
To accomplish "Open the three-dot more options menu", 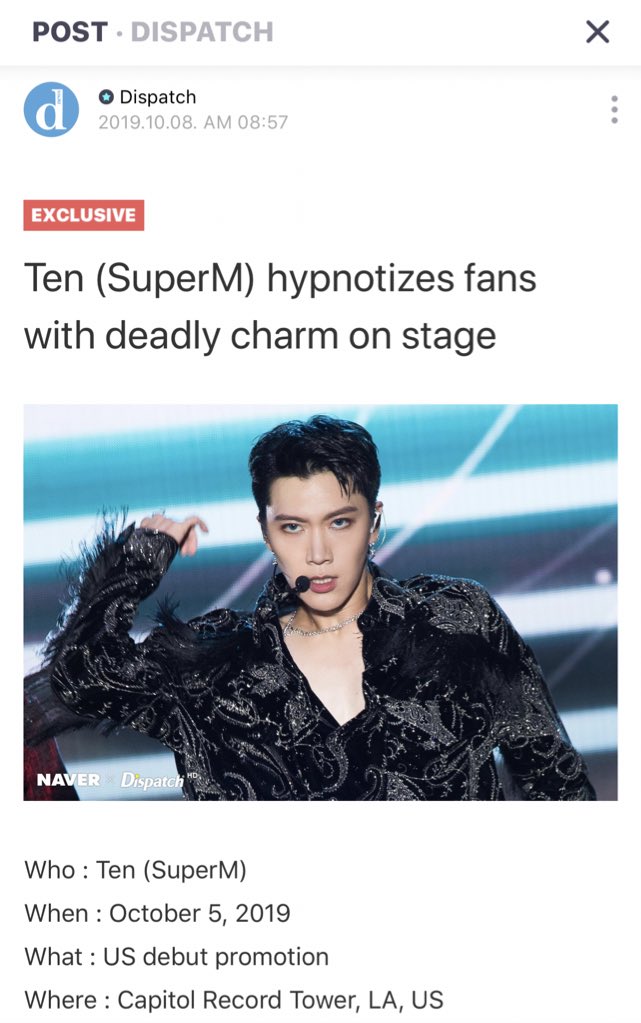I will [614, 110].
